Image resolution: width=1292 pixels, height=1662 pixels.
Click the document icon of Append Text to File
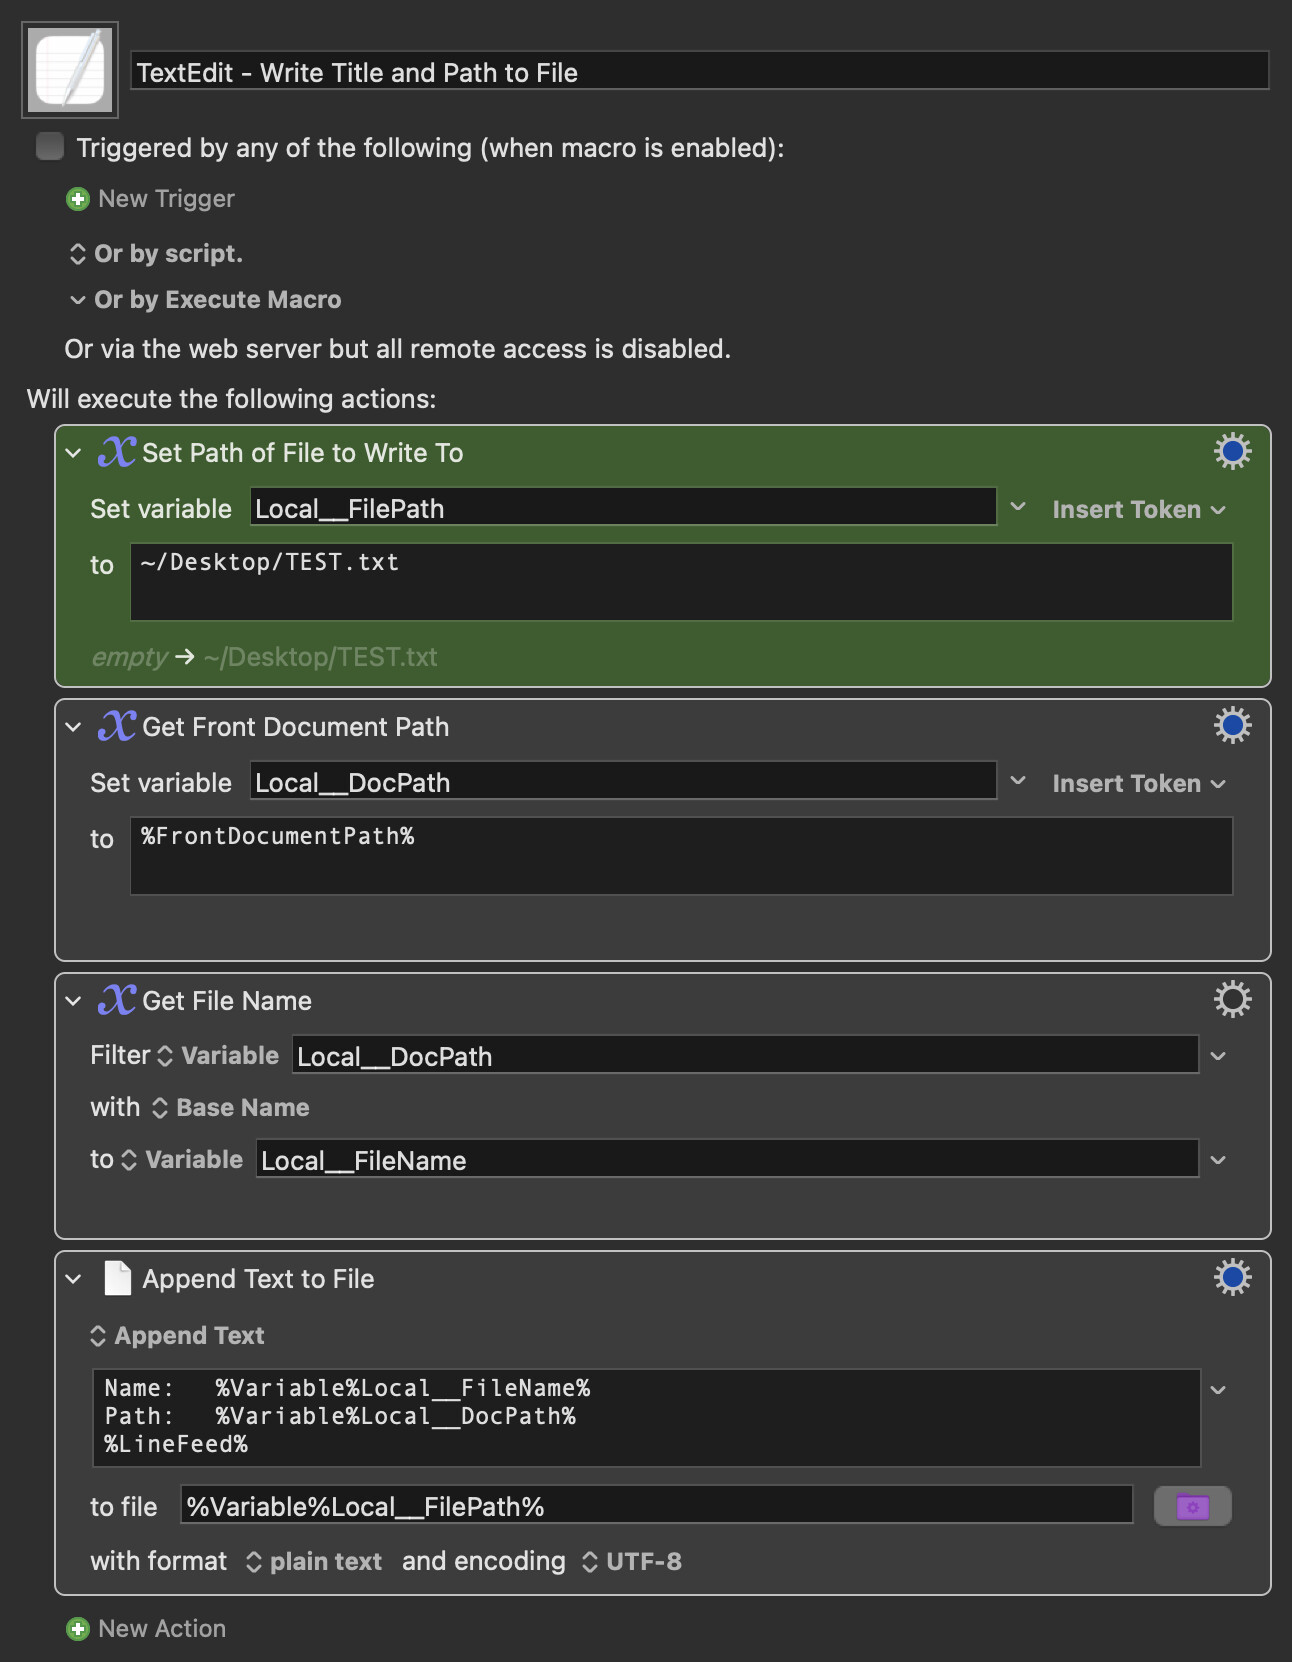pyautogui.click(x=118, y=1278)
